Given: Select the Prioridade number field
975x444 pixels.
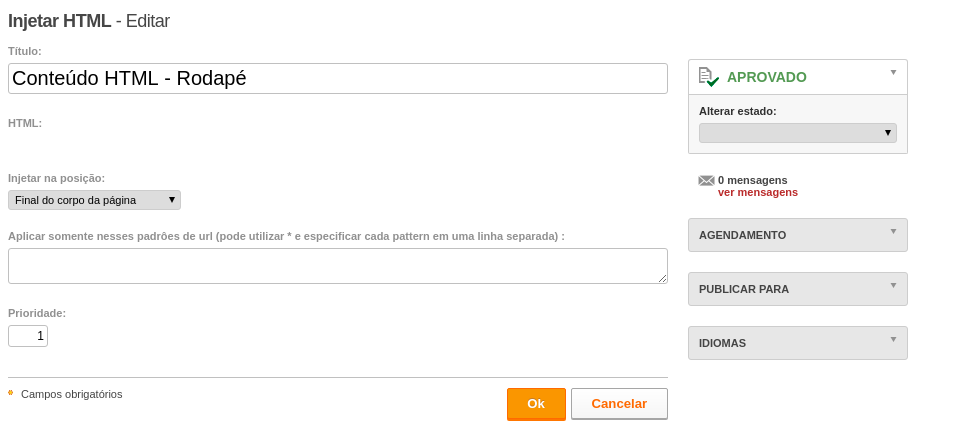Looking at the screenshot, I should tap(28, 336).
